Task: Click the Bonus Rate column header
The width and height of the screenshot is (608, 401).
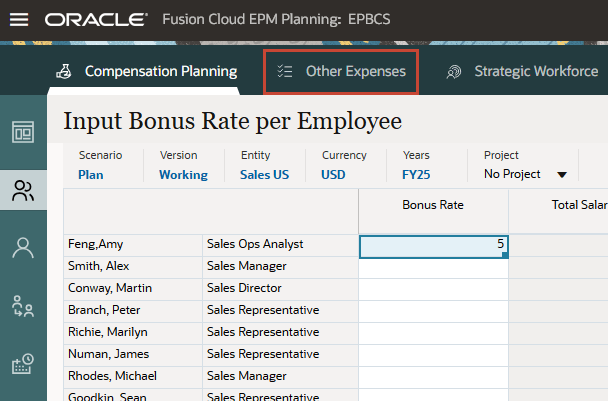Action: click(x=432, y=205)
